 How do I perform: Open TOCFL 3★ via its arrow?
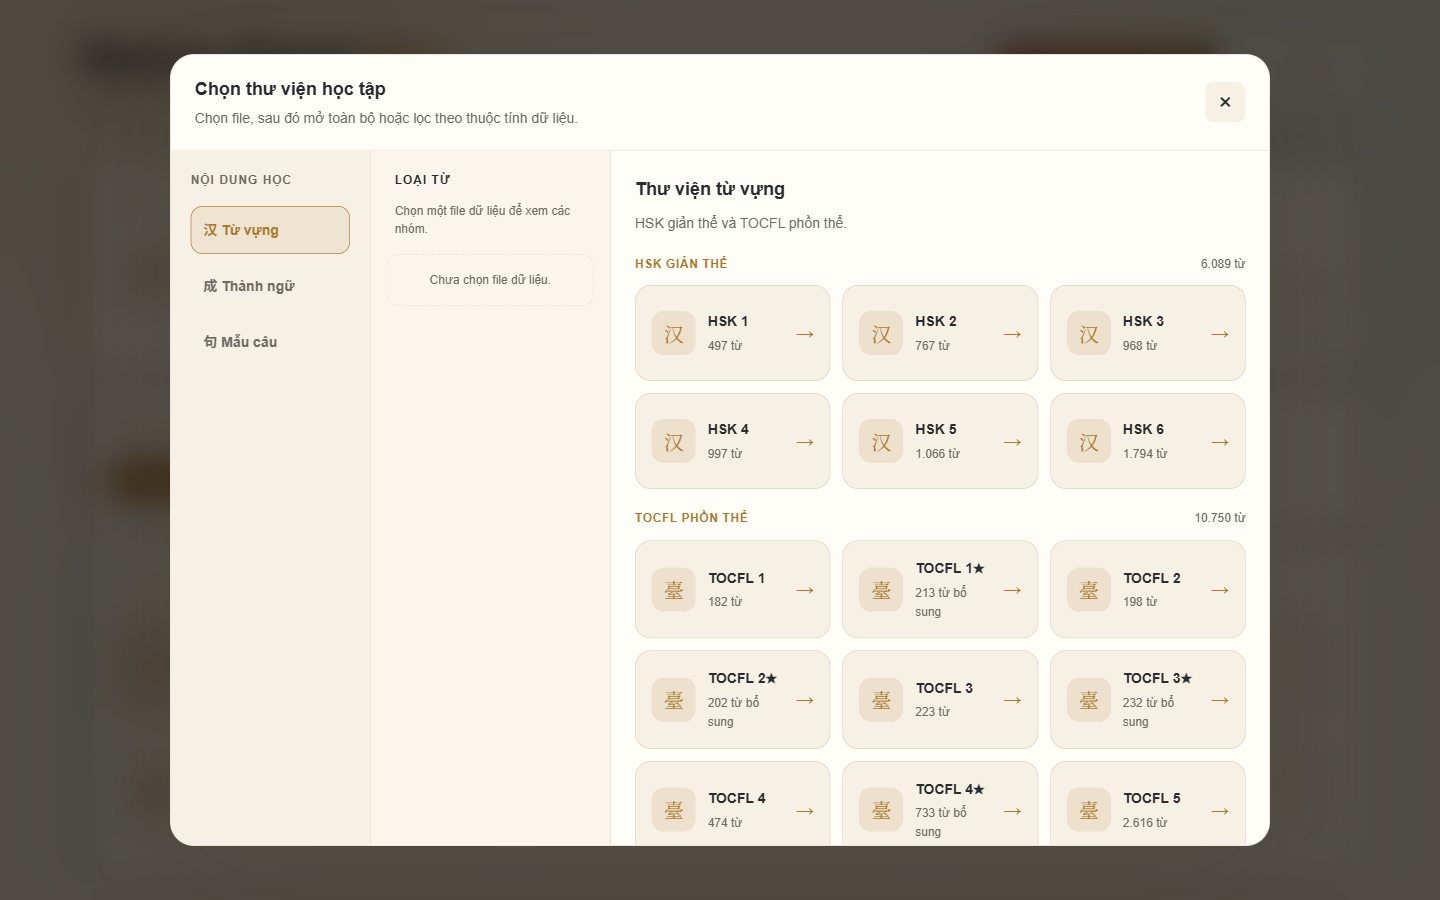point(1220,700)
